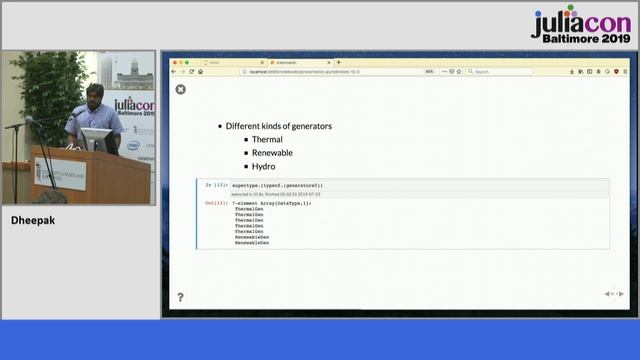Click the red shield extension icon
The width and height of the screenshot is (640, 360).
[x=616, y=71]
